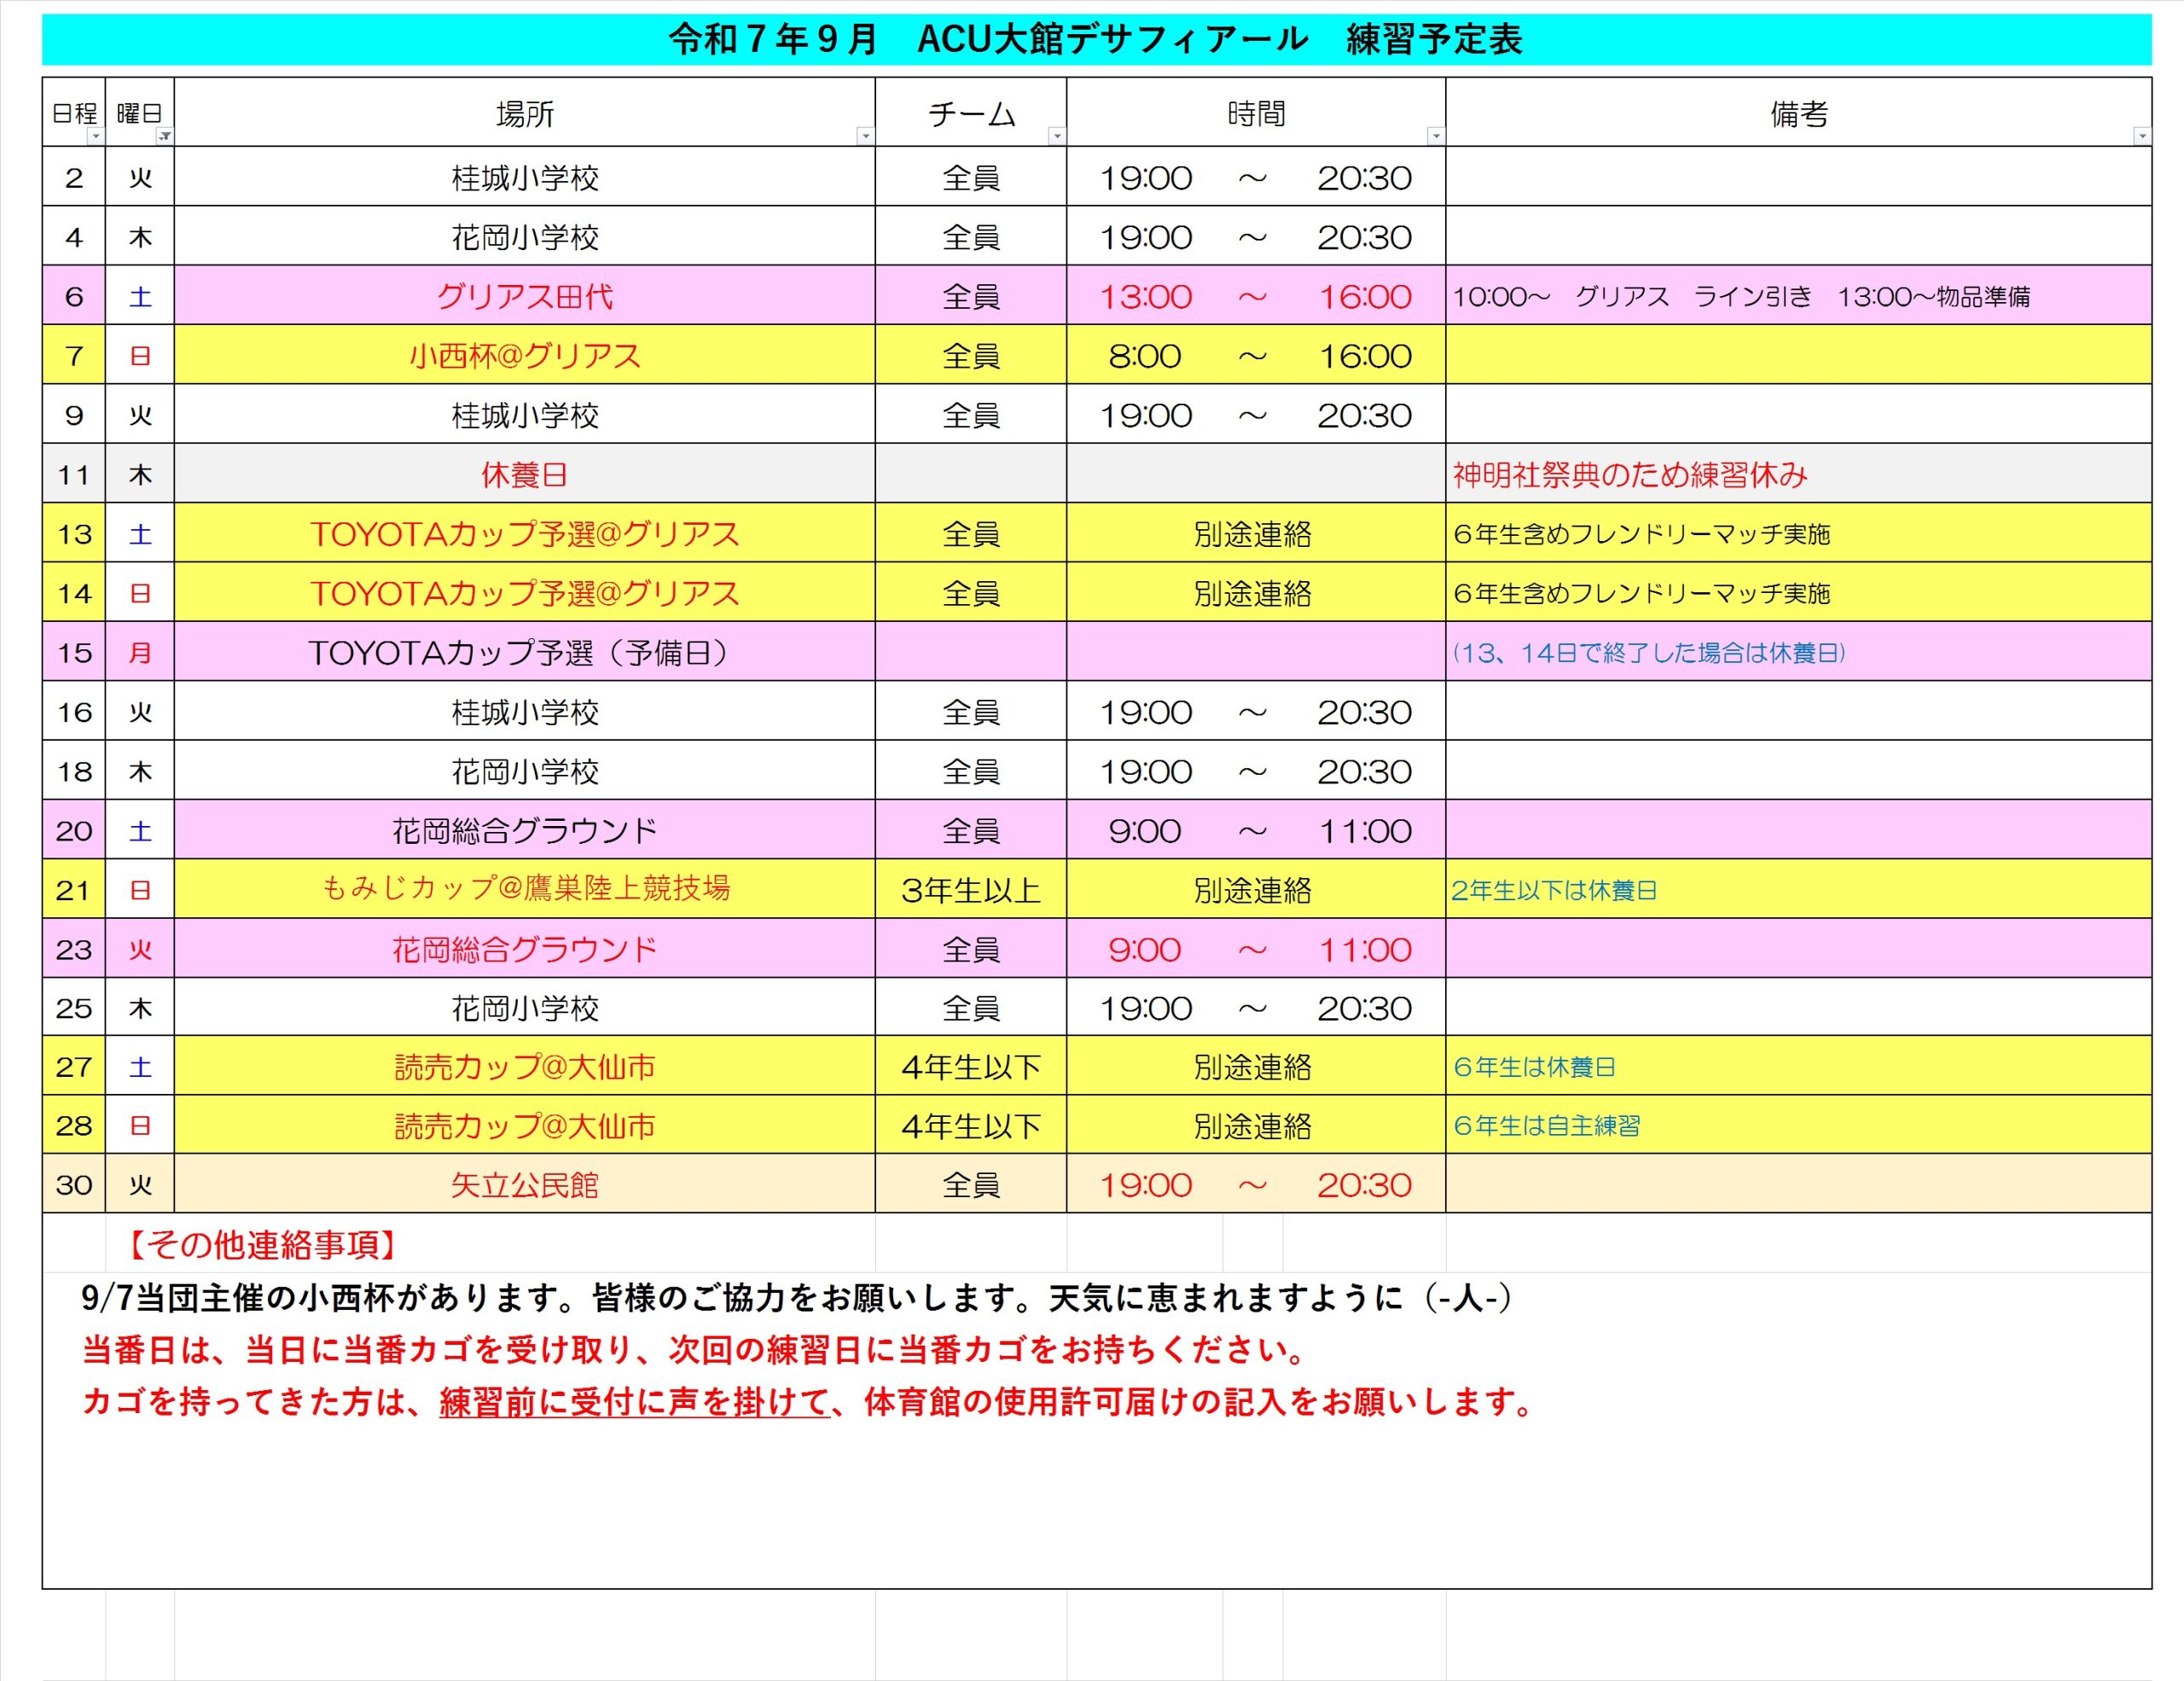Click start time 13:00 on day 6
Screen dimensions: 2184x1681
click(1146, 297)
